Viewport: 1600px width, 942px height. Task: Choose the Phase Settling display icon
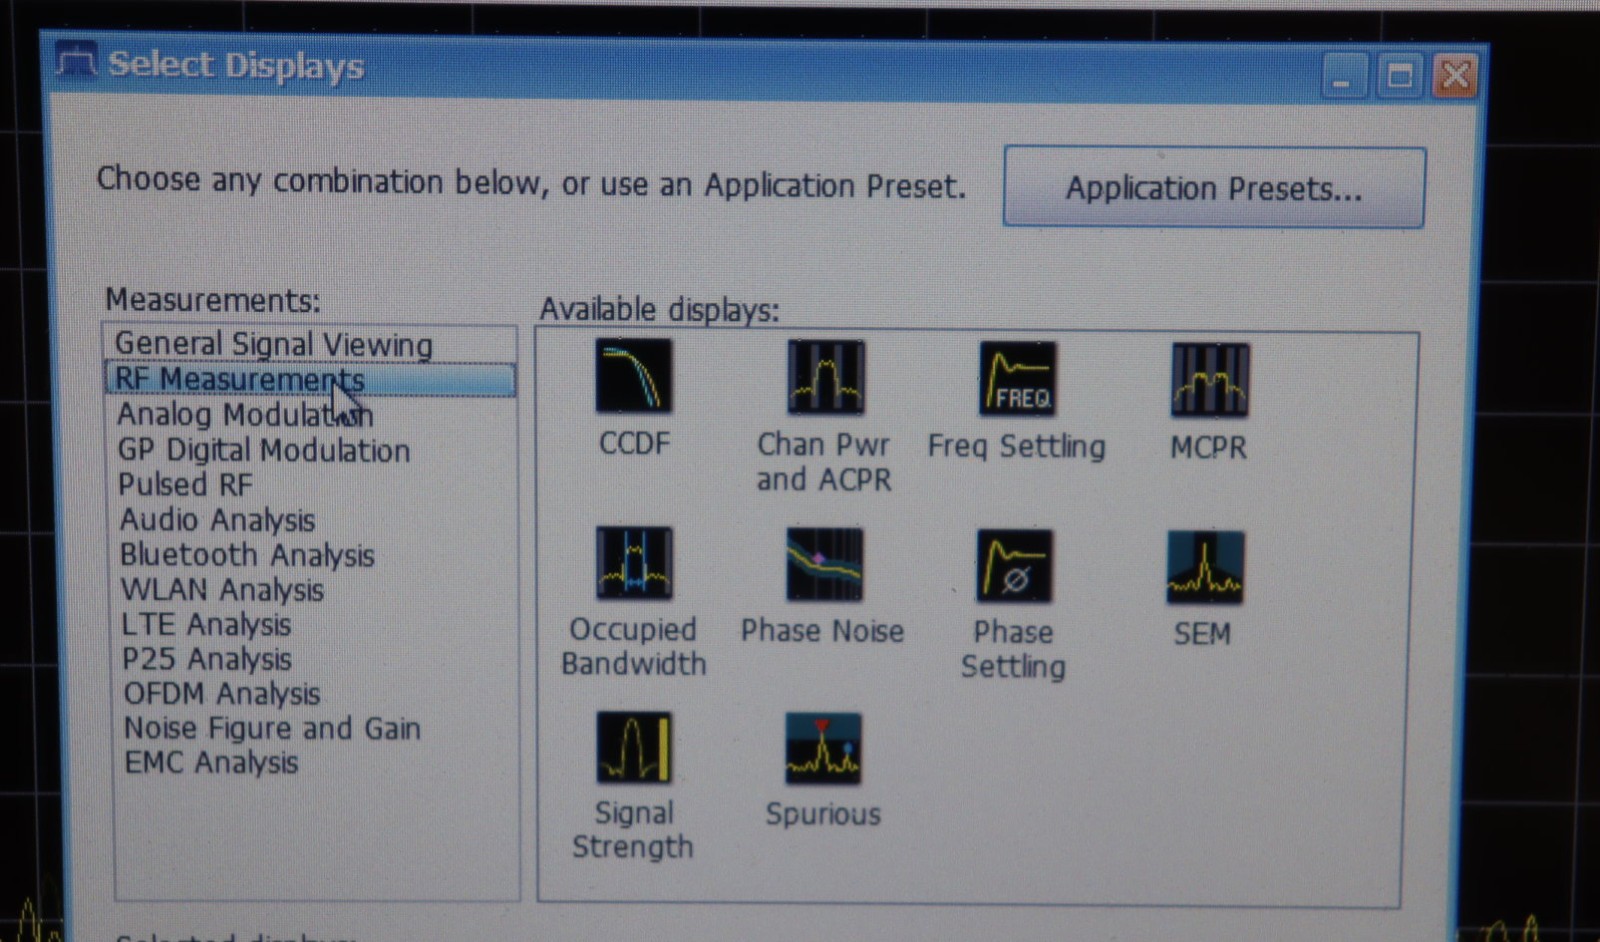(1014, 566)
